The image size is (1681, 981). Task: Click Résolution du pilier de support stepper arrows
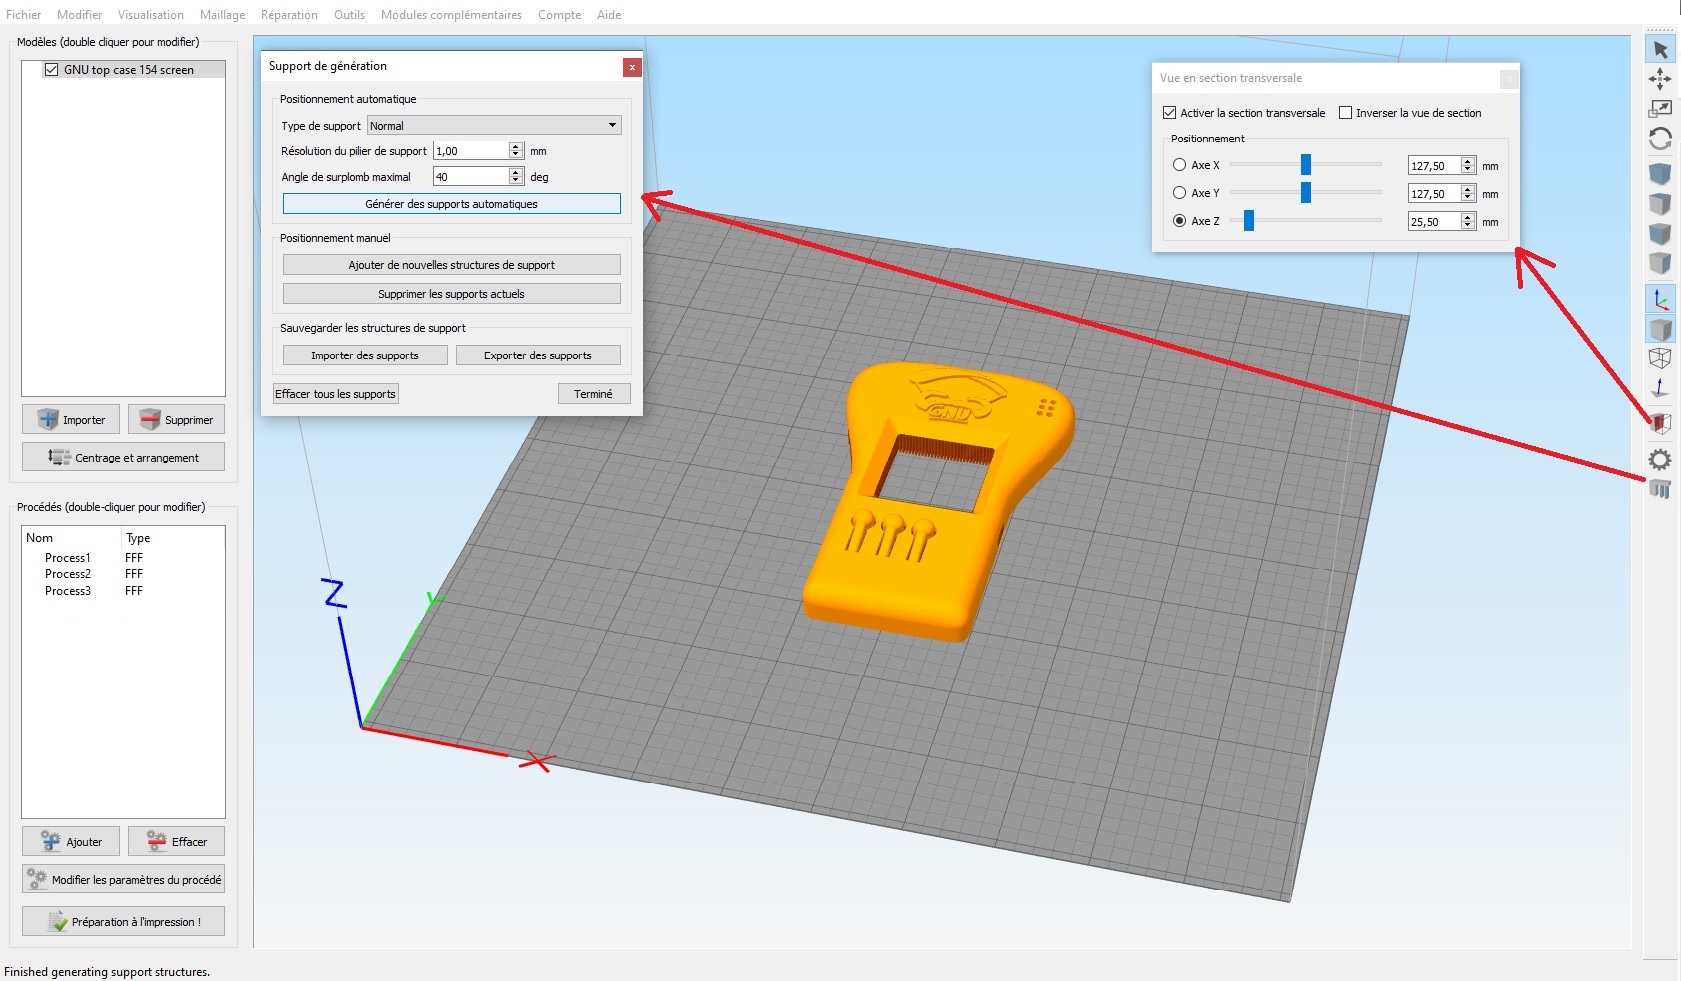coord(516,150)
